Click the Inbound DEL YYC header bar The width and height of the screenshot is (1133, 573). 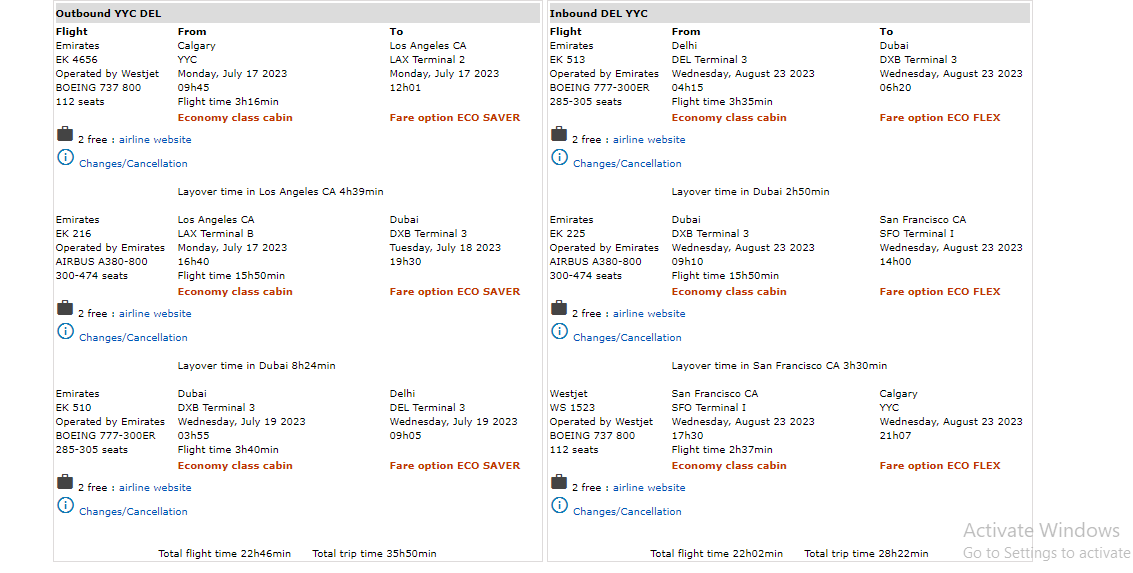pos(789,13)
